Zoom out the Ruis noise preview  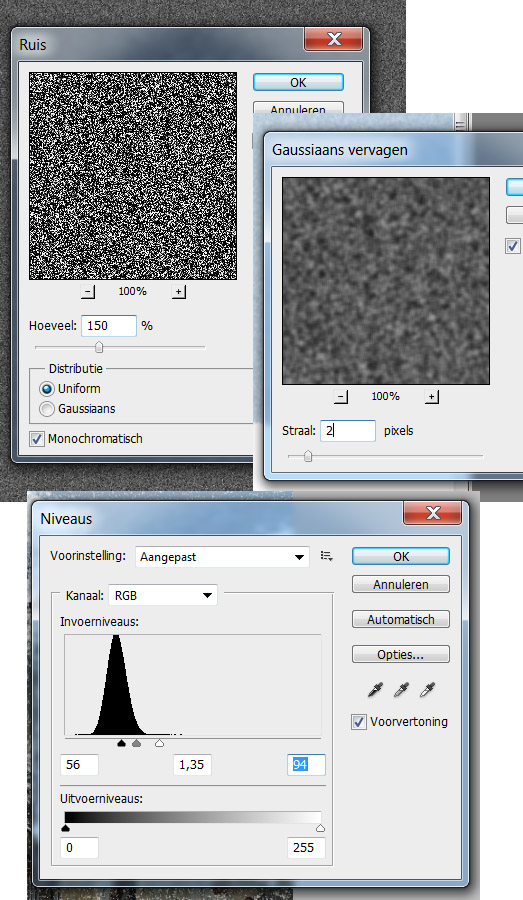click(88, 292)
